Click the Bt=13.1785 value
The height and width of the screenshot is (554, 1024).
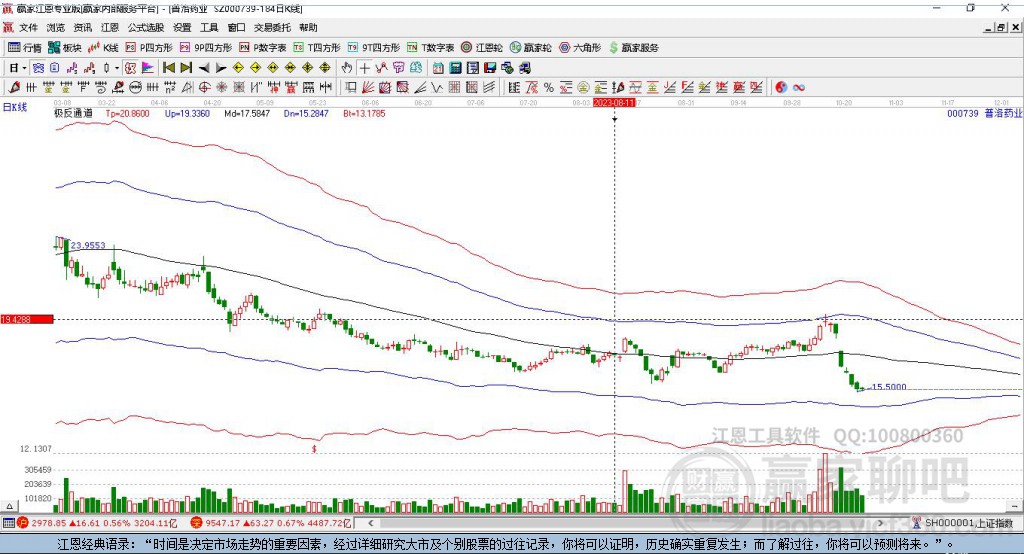coord(364,113)
